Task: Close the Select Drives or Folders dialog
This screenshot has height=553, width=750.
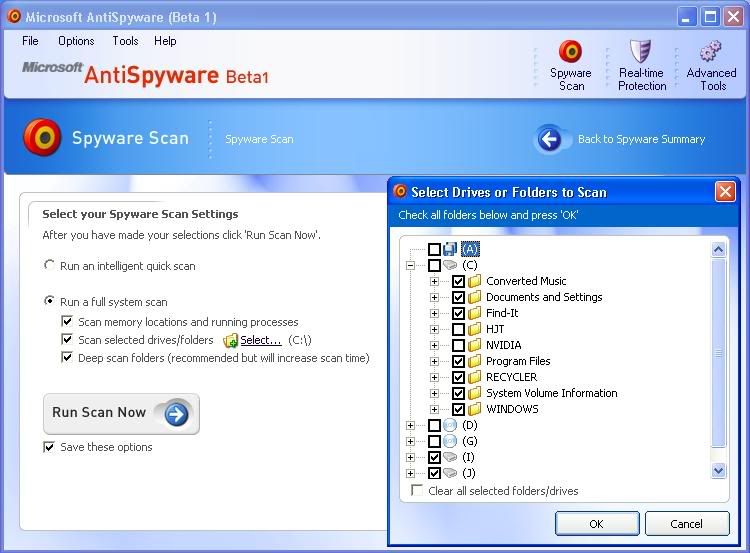Action: pyautogui.click(x=725, y=192)
